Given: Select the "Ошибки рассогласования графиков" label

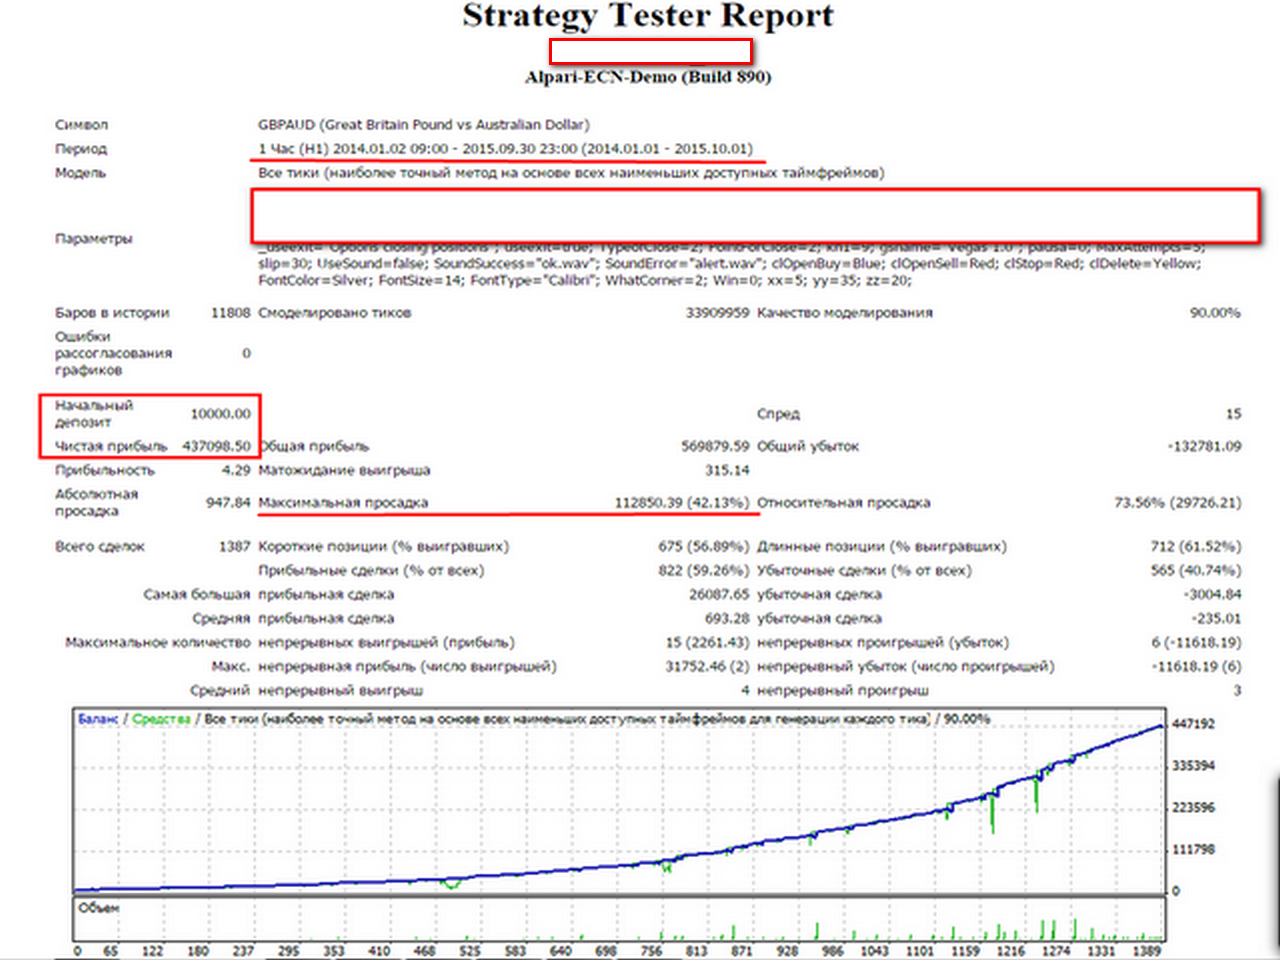Looking at the screenshot, I should click(113, 353).
